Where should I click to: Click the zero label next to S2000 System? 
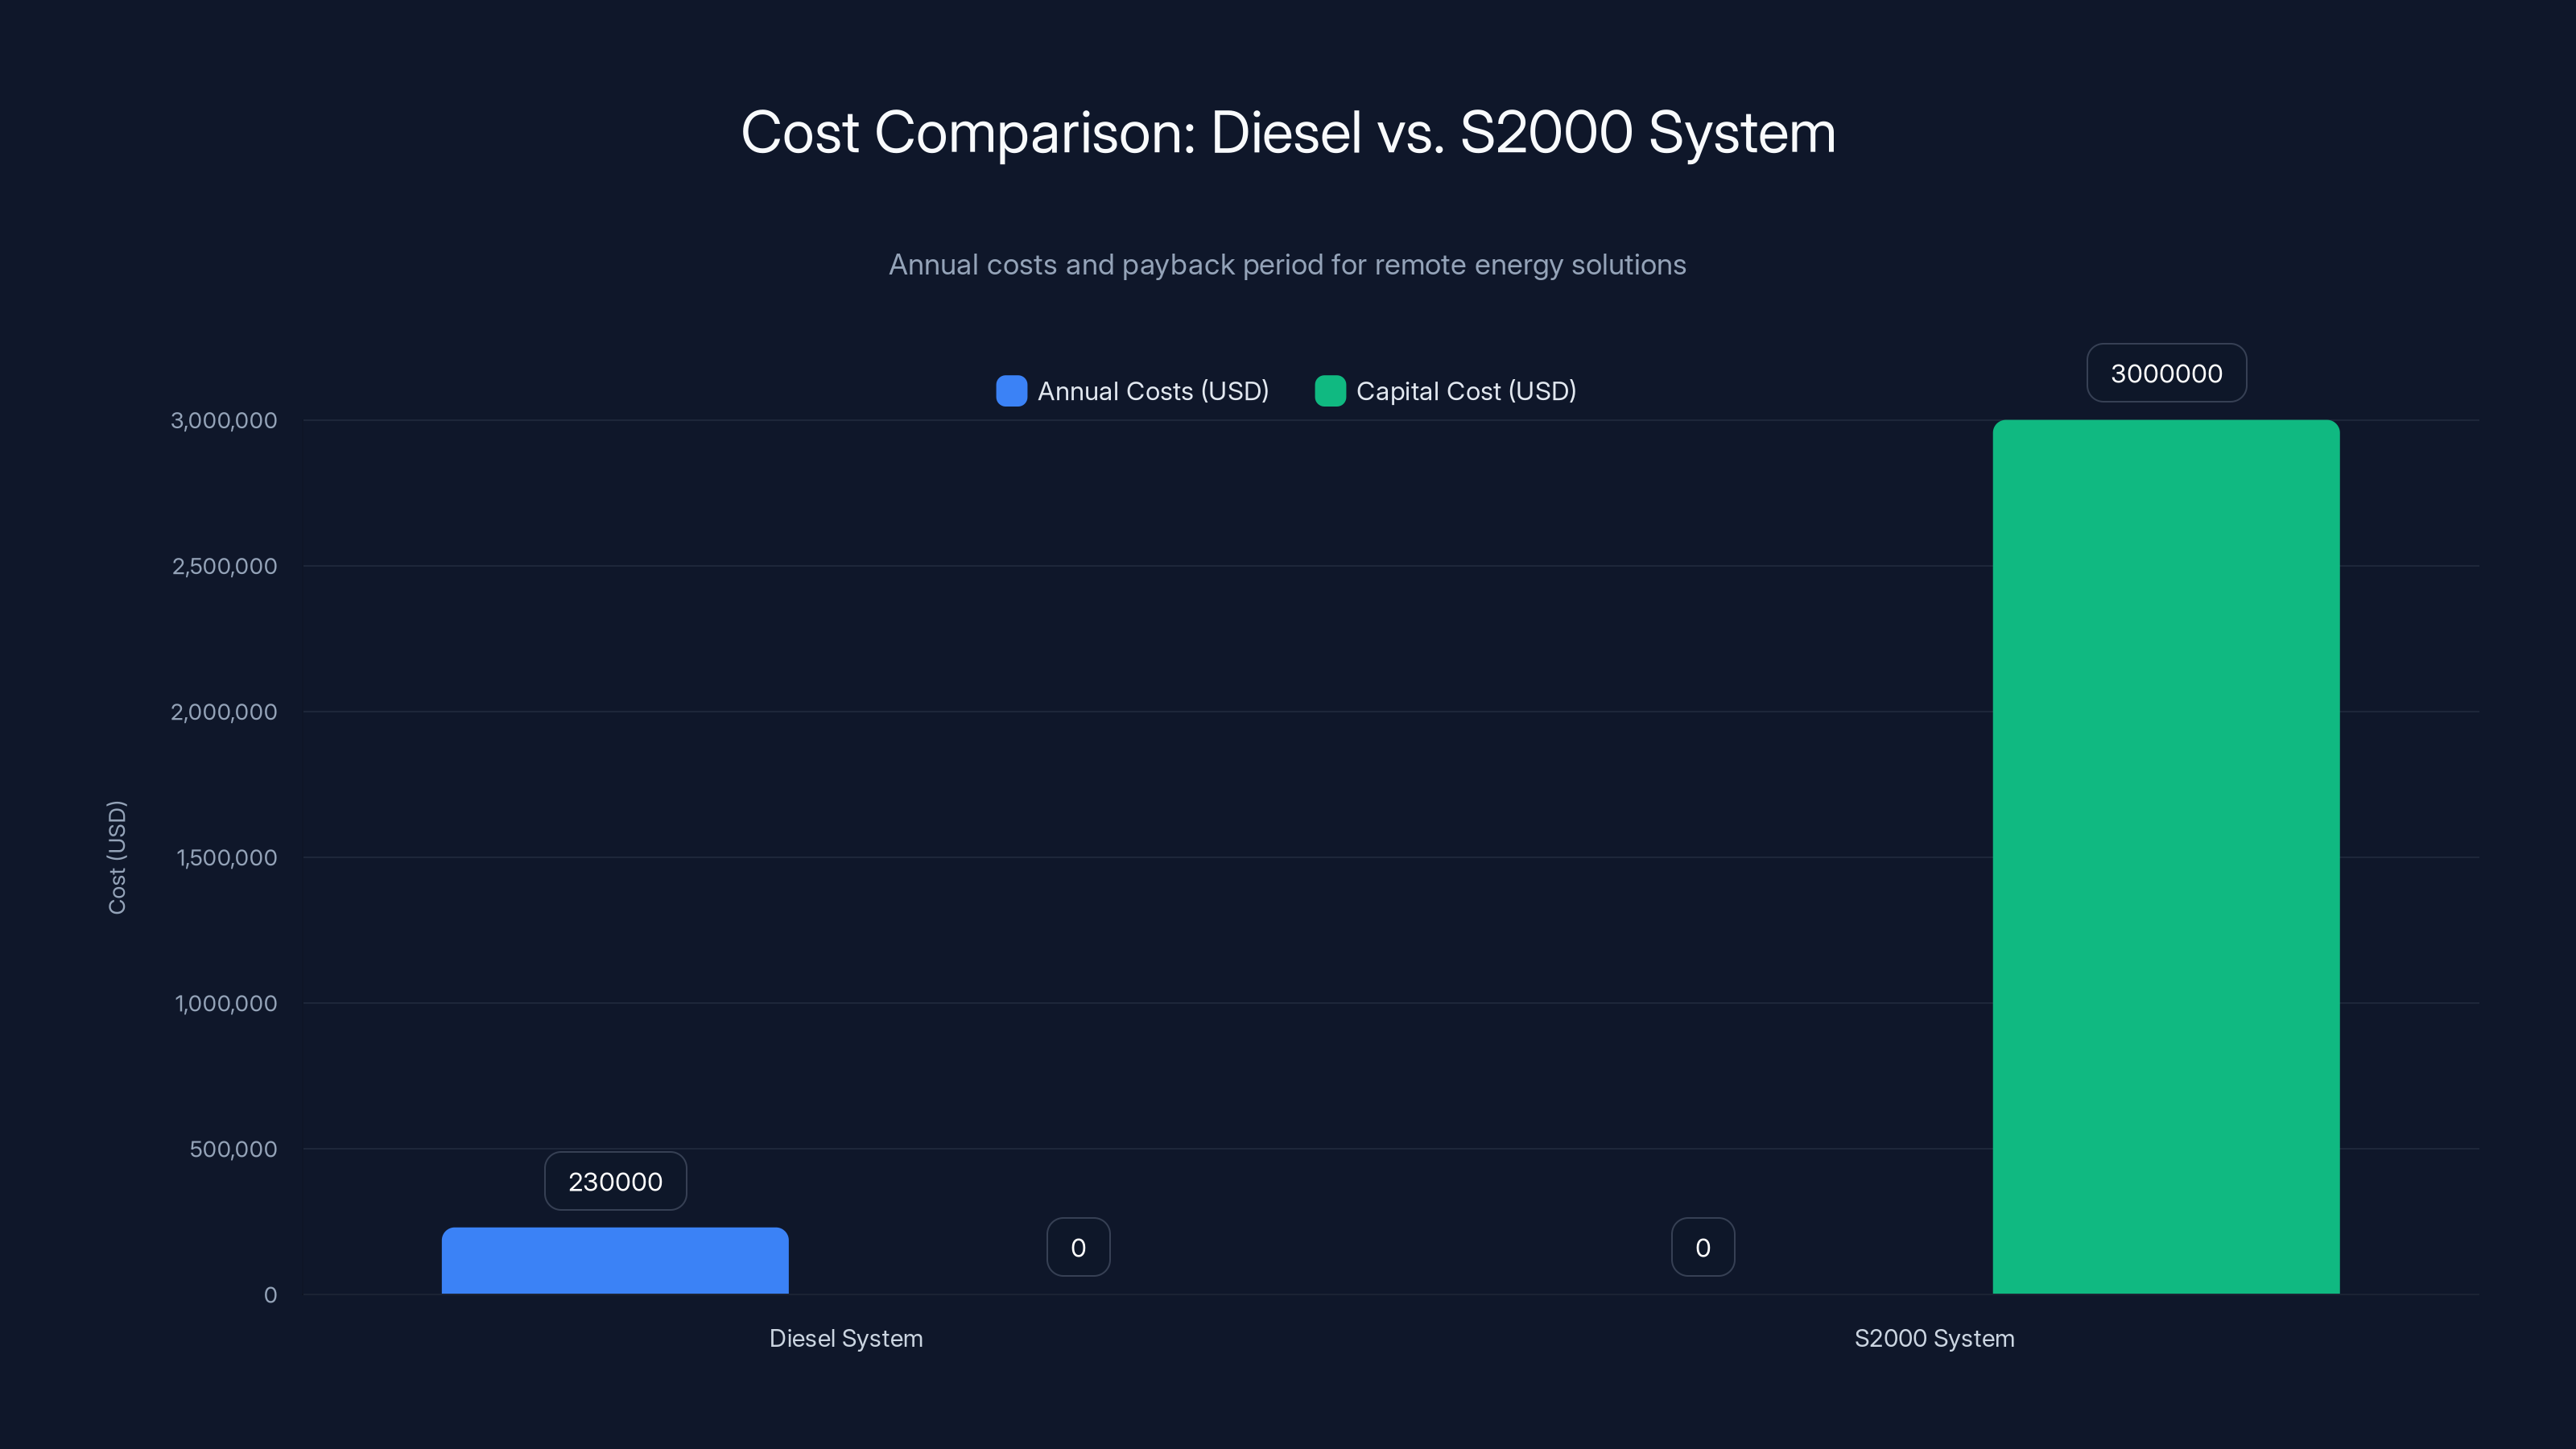point(1702,1246)
